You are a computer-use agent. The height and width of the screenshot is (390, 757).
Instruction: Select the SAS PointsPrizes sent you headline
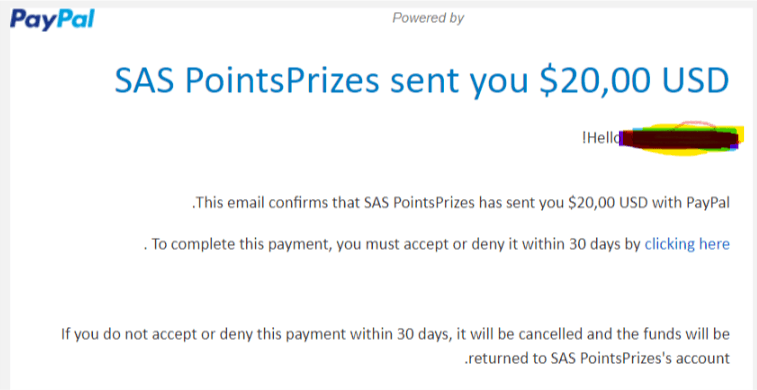(x=421, y=81)
